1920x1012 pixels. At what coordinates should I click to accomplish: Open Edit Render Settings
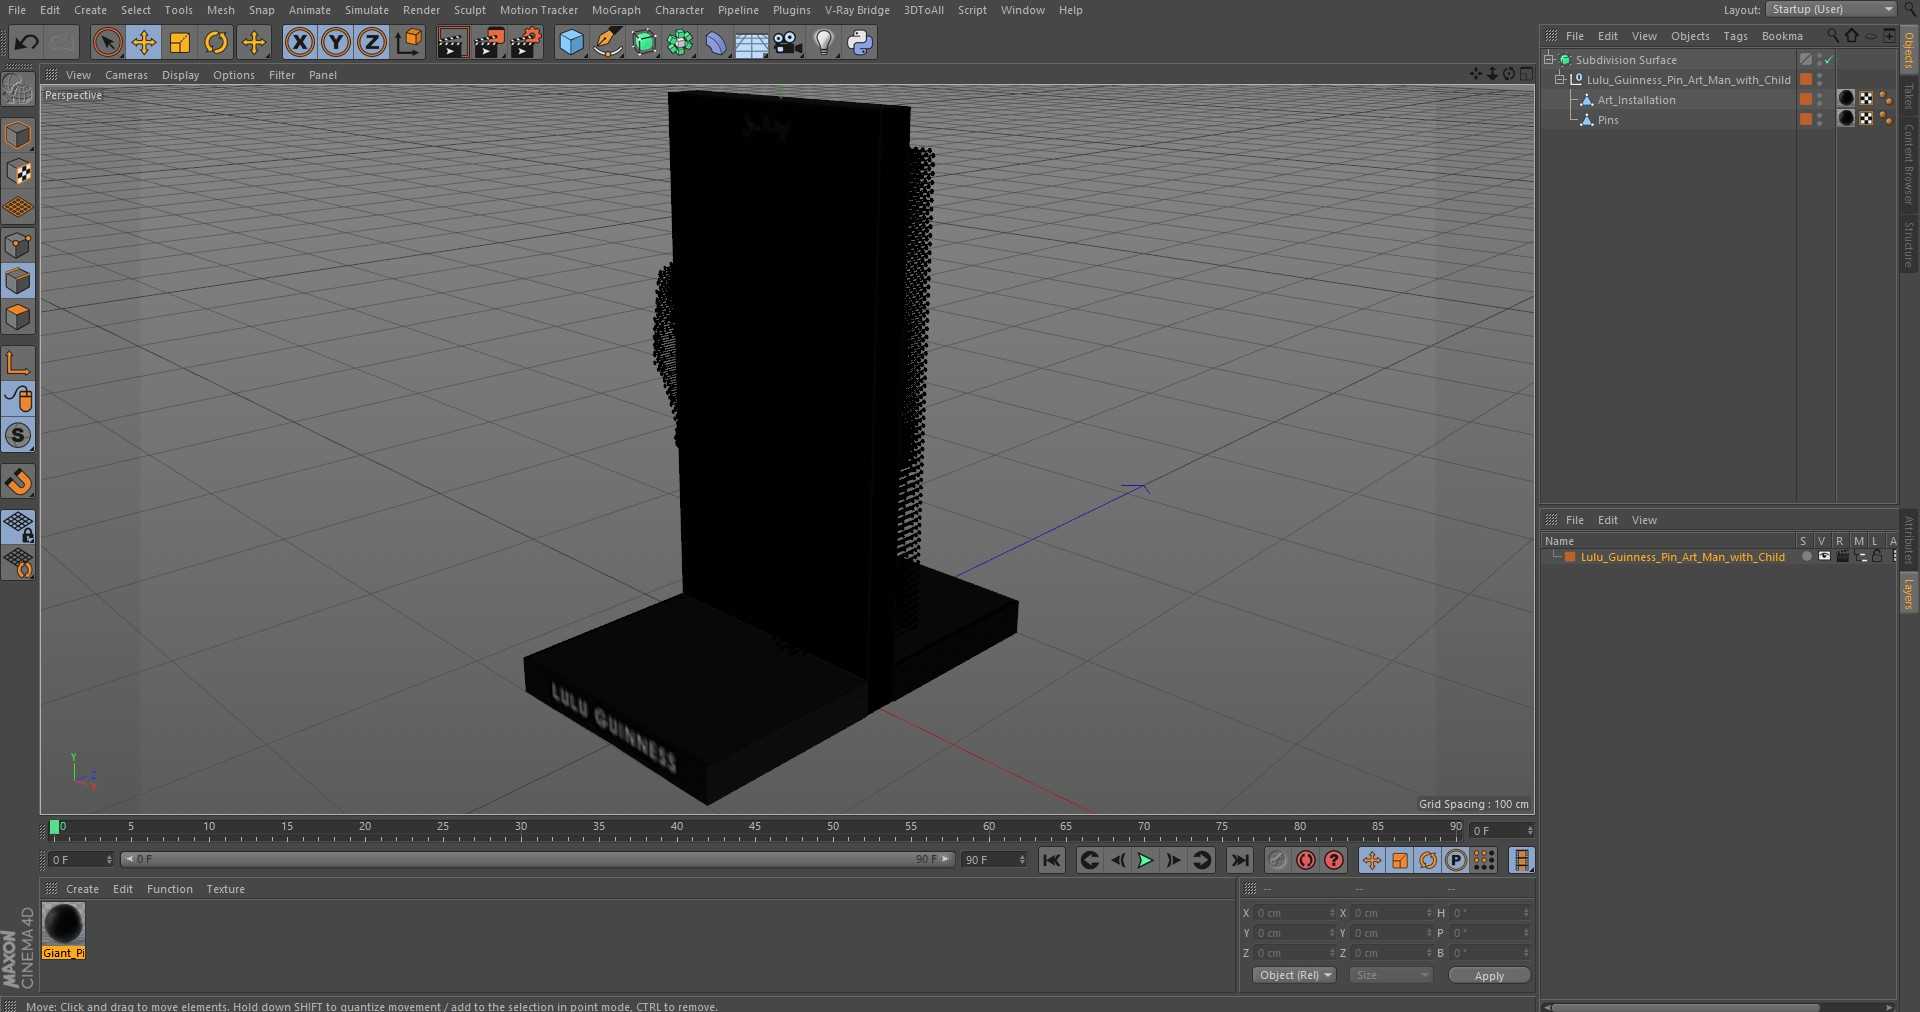526,42
